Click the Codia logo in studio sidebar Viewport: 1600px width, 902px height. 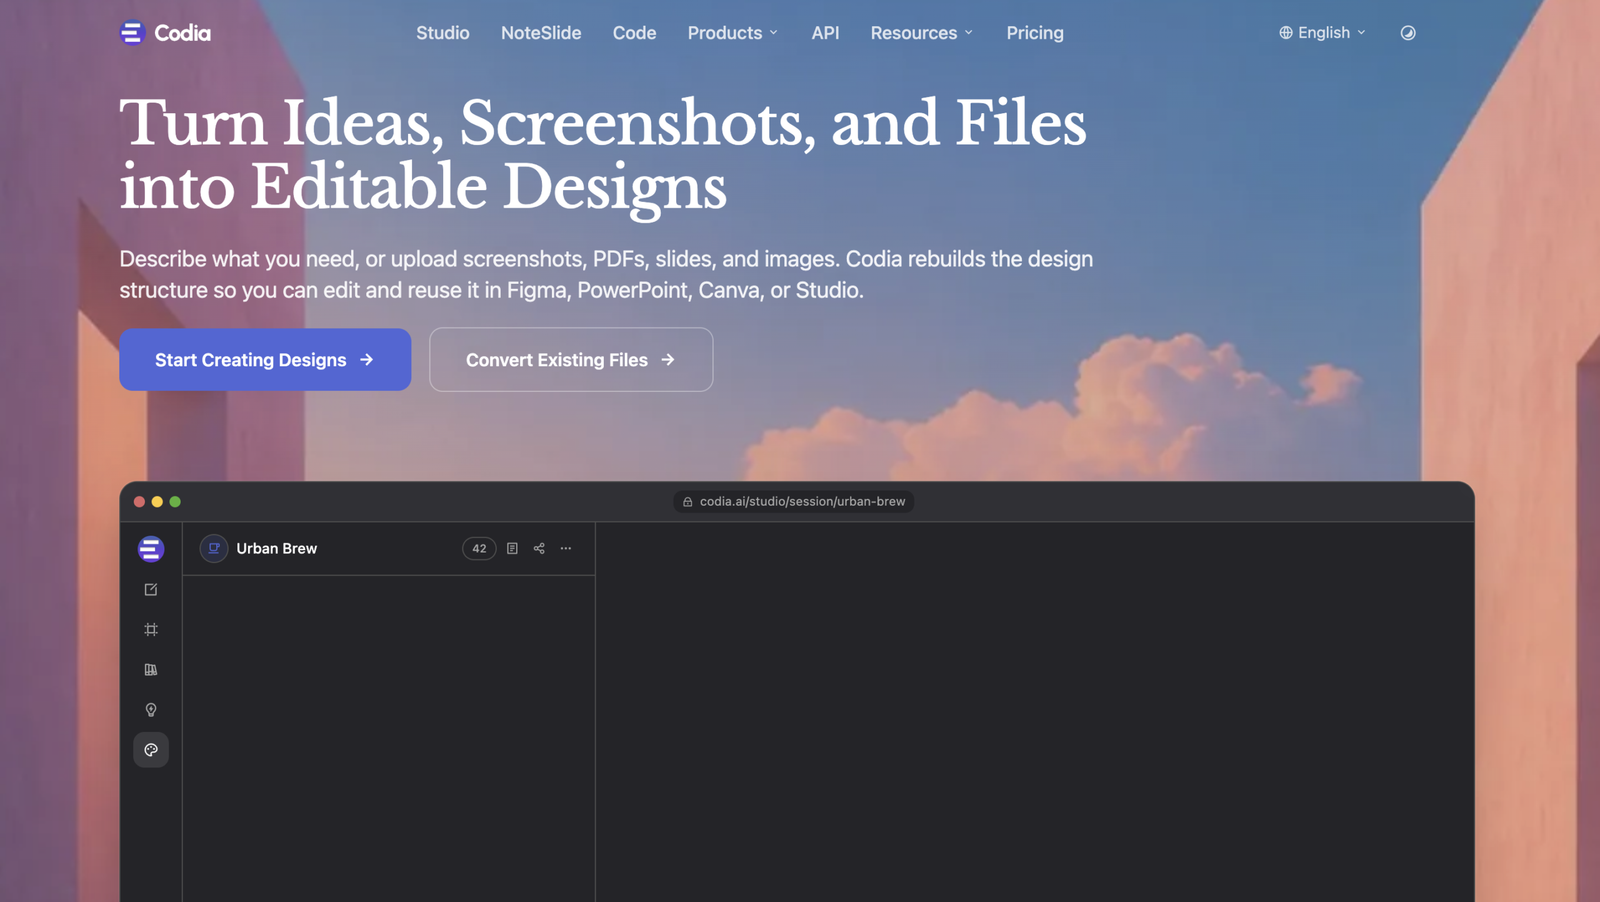(151, 549)
